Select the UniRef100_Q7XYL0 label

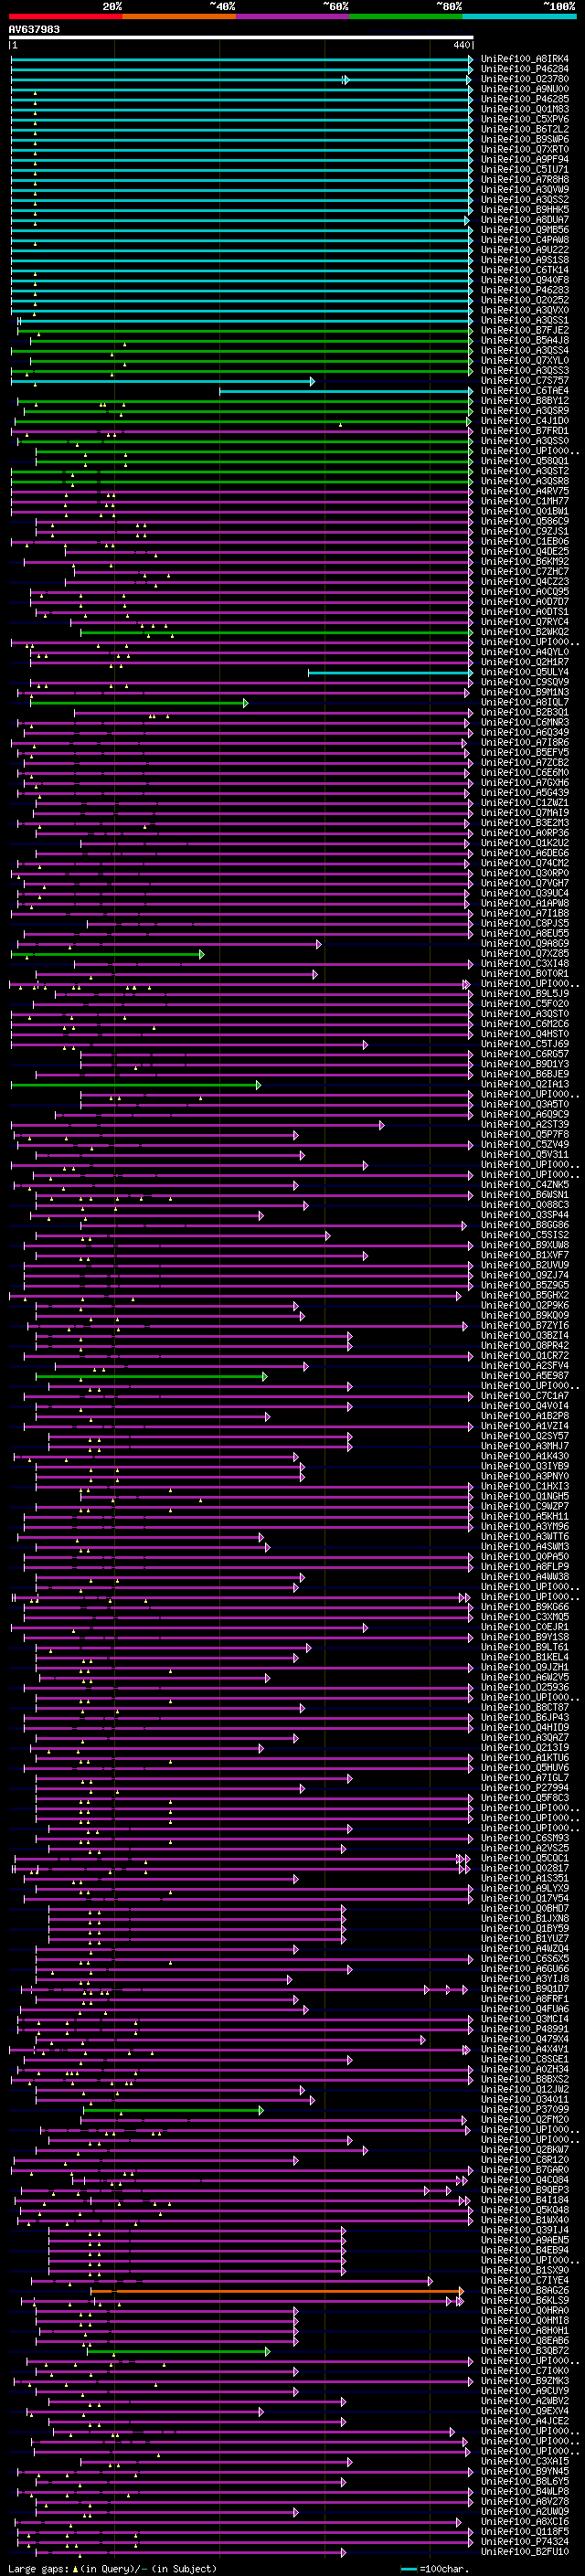[525, 360]
